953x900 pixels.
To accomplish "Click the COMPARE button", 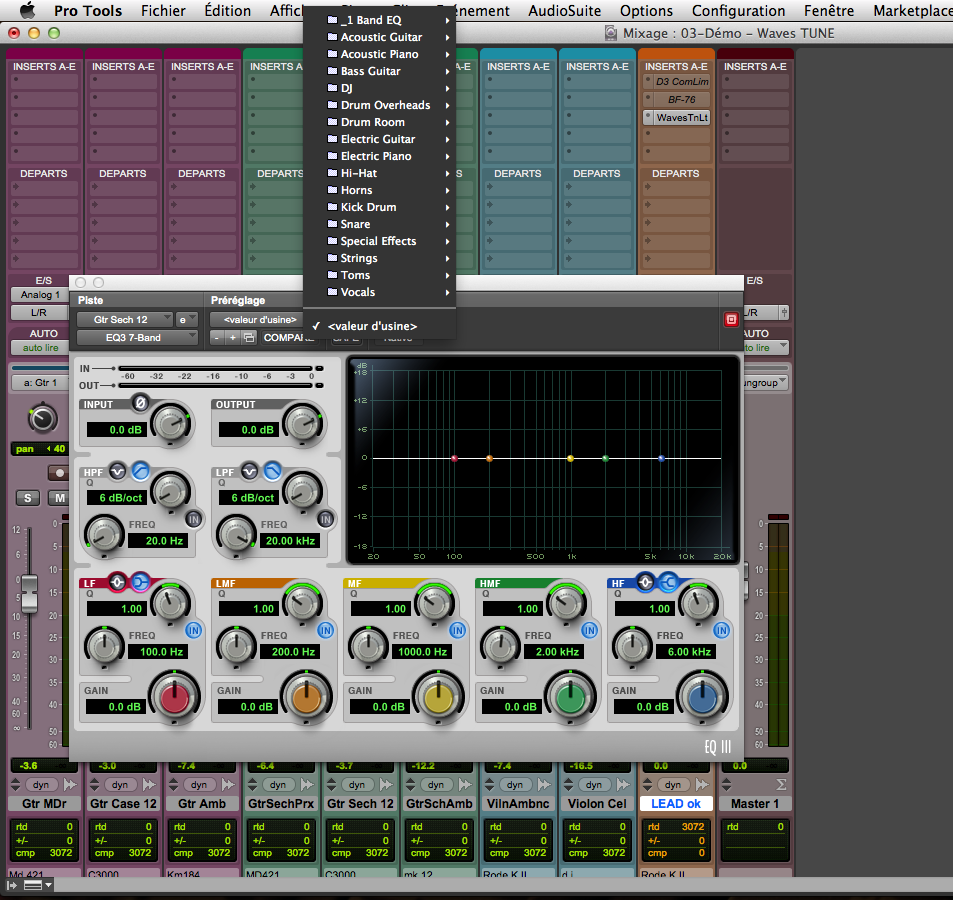I will pyautogui.click(x=288, y=338).
